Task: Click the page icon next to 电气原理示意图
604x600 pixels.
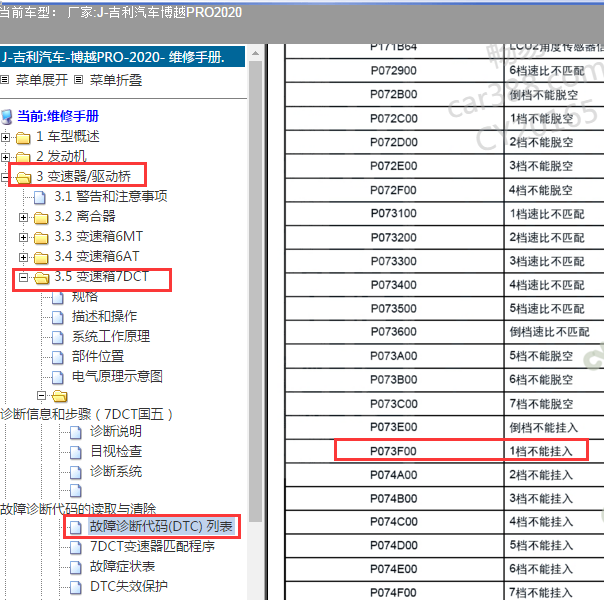Action: pos(58,377)
